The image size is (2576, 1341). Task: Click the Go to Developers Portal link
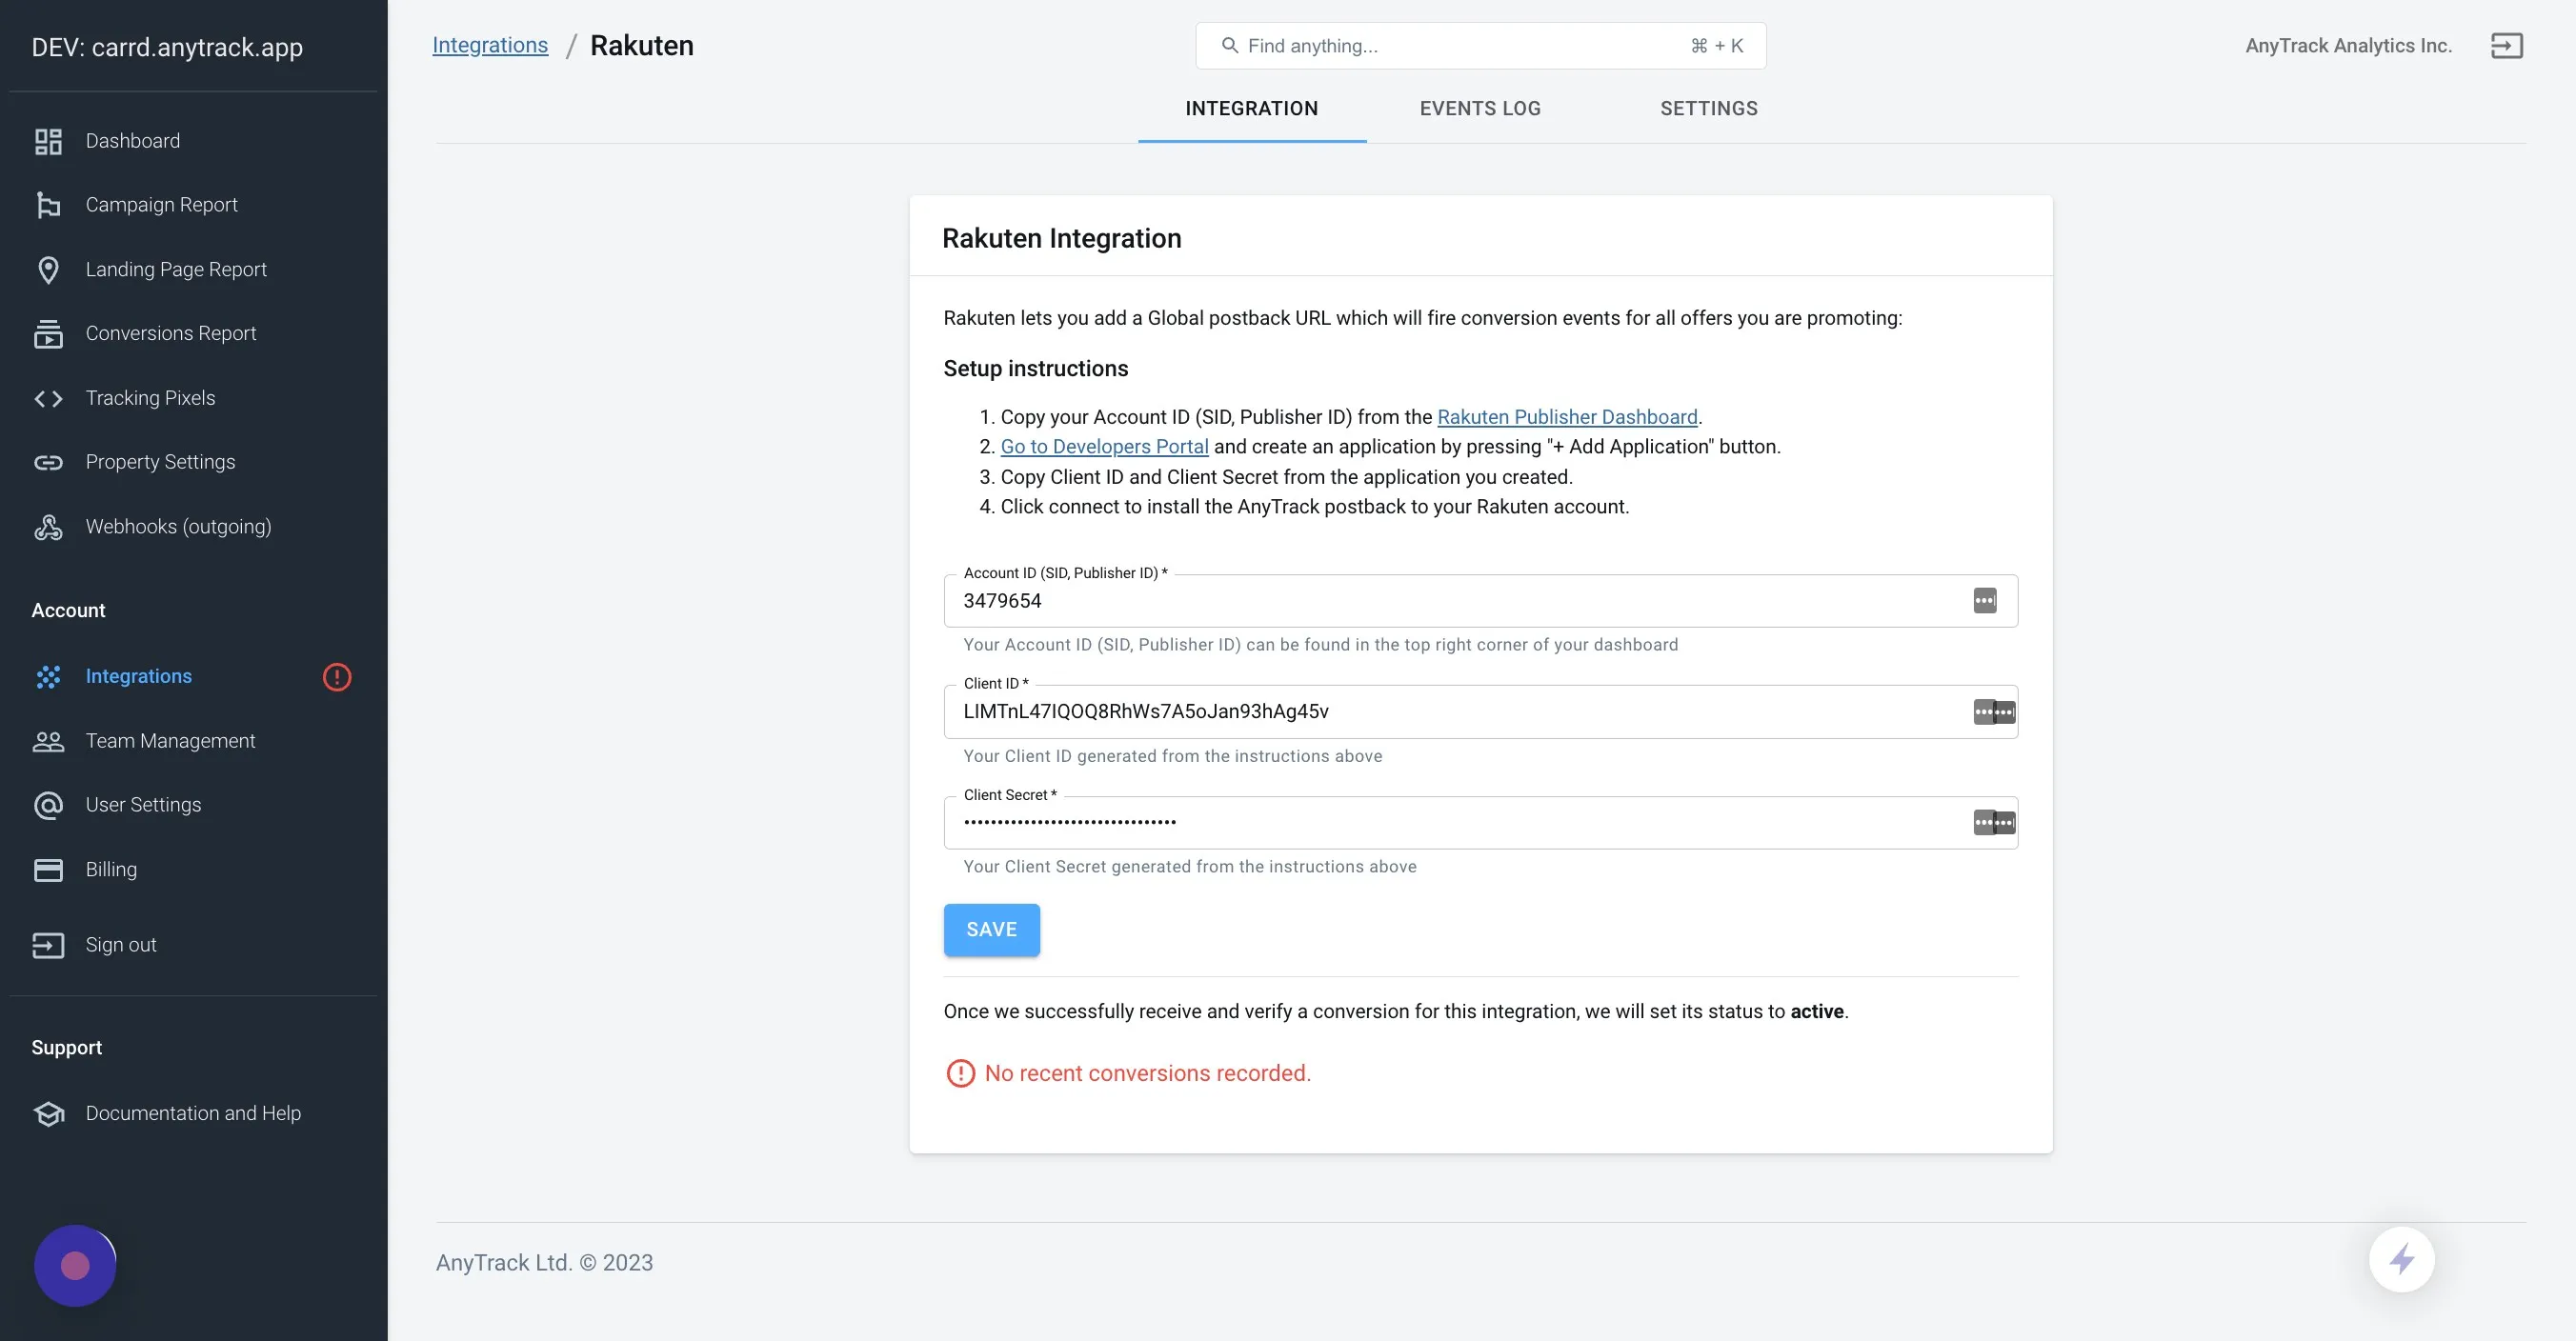coord(1104,447)
